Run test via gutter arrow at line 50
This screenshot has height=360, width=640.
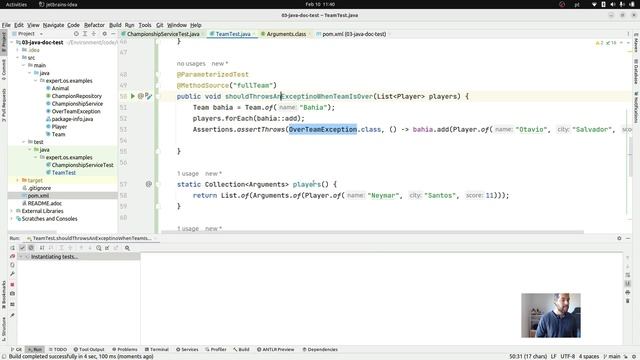pos(133,96)
